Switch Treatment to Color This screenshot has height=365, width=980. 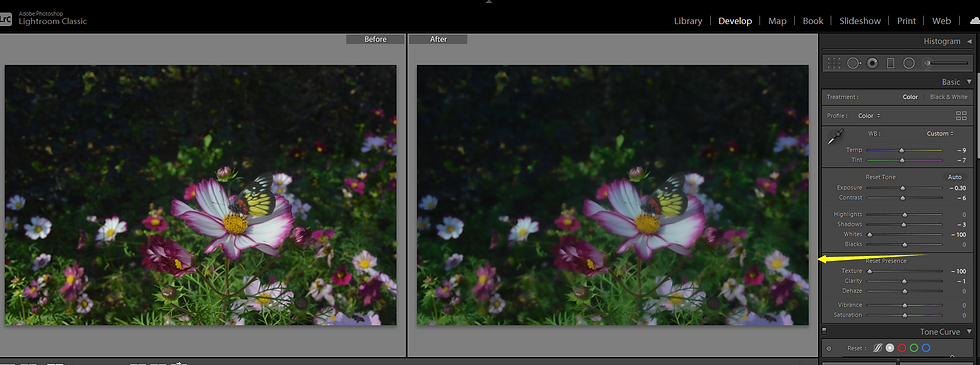tap(910, 97)
